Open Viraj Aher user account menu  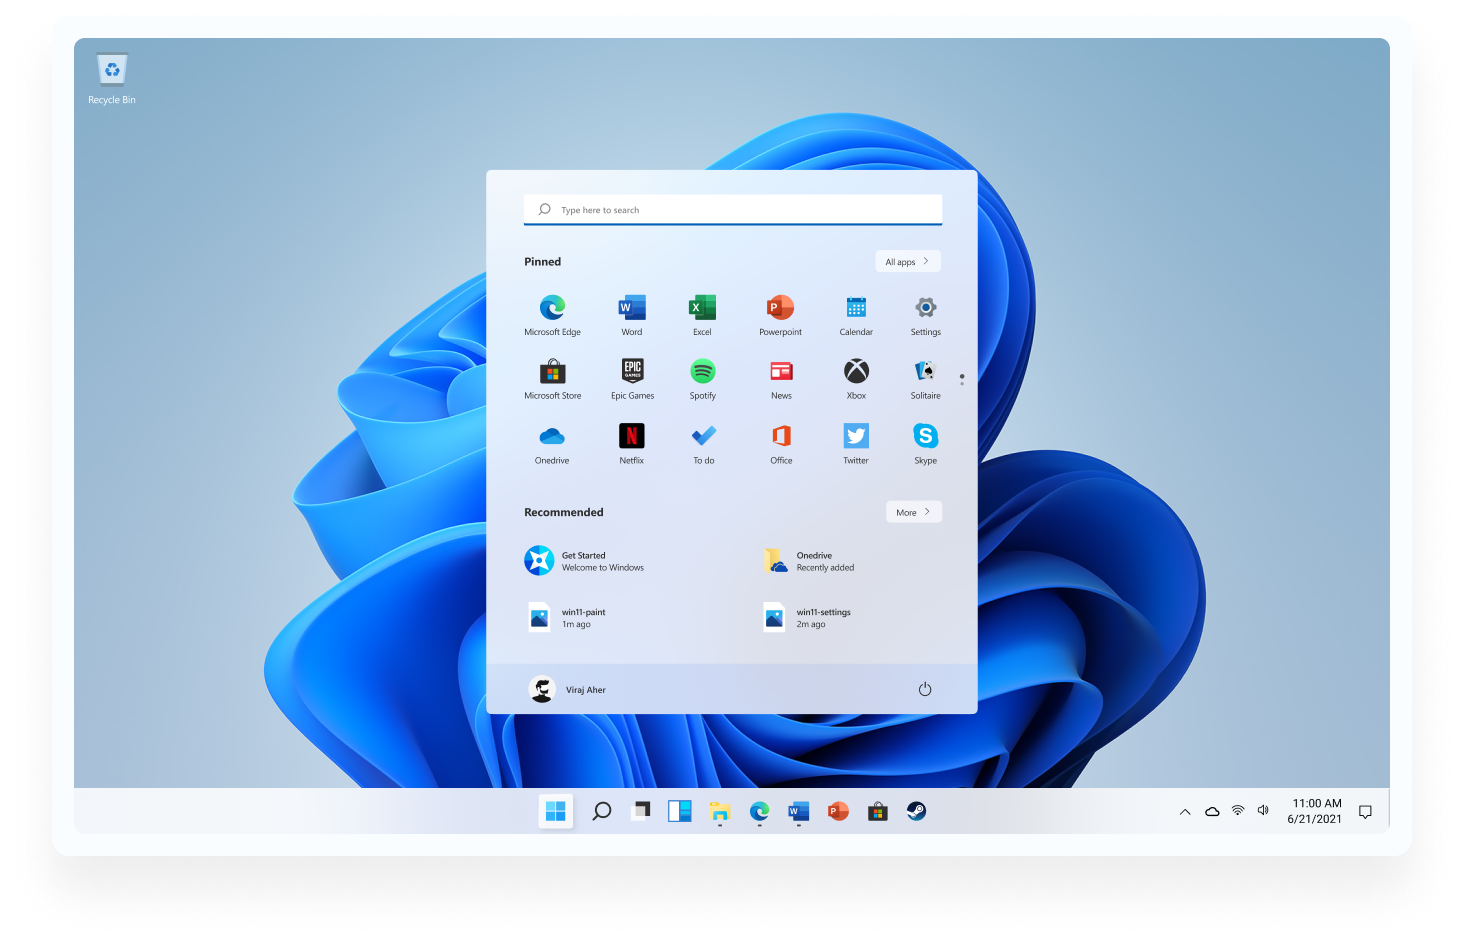pos(567,689)
